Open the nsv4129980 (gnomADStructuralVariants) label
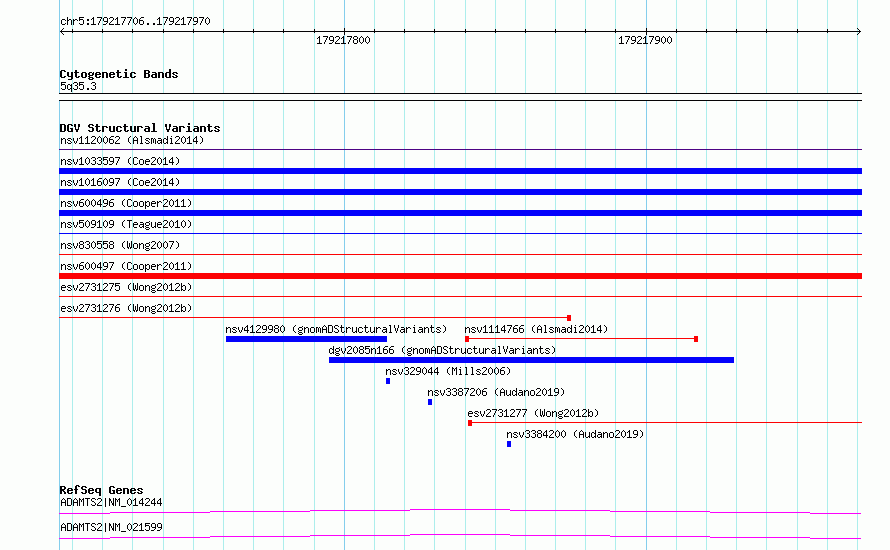Screen dimensions: 890x550 336,329
